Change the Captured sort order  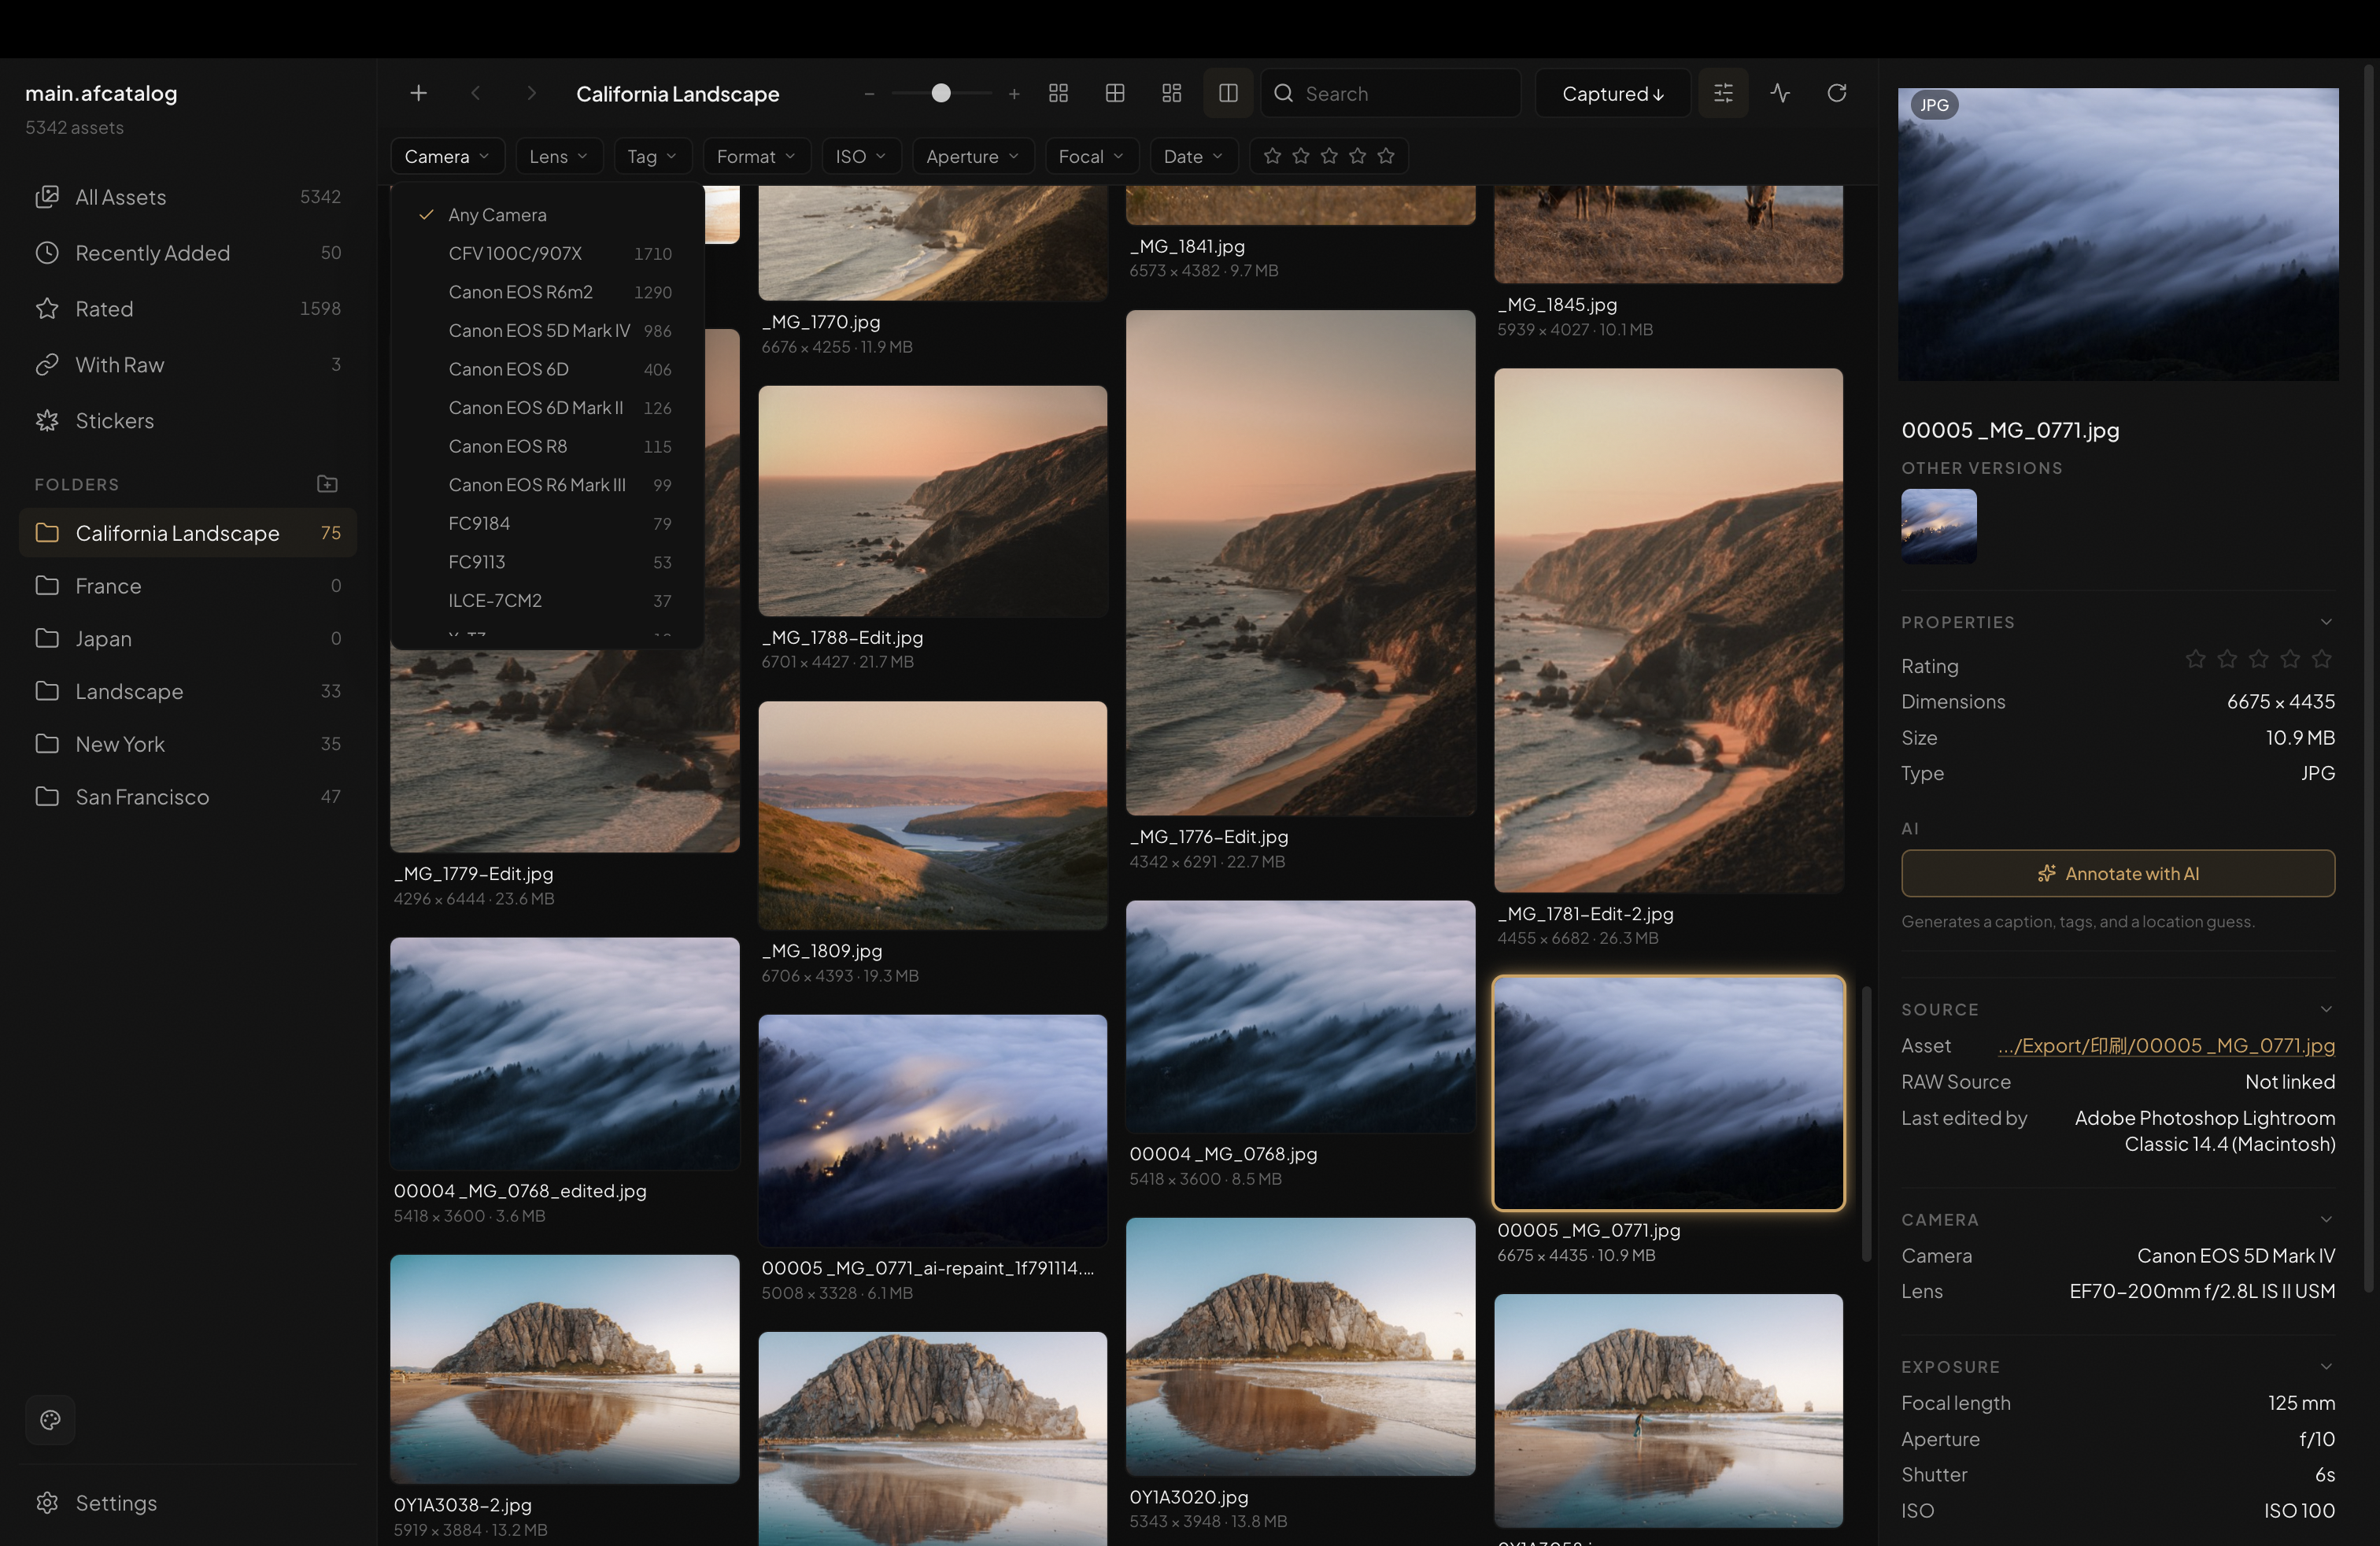pyautogui.click(x=1612, y=93)
